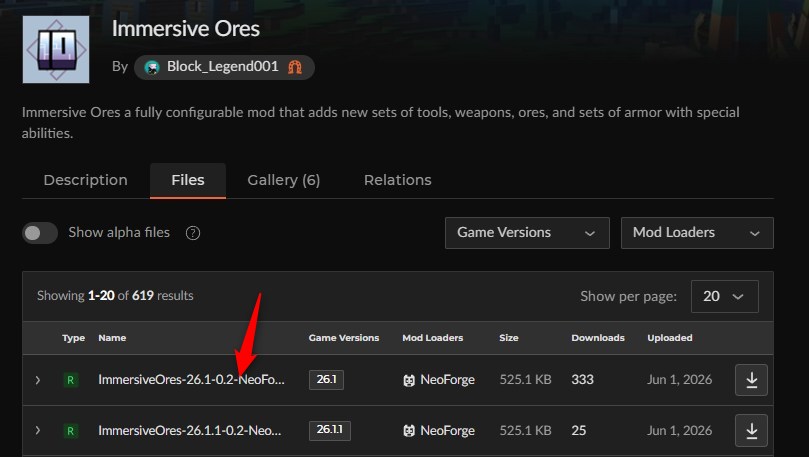Download the file with 333 downloads
The height and width of the screenshot is (457, 809).
[751, 380]
